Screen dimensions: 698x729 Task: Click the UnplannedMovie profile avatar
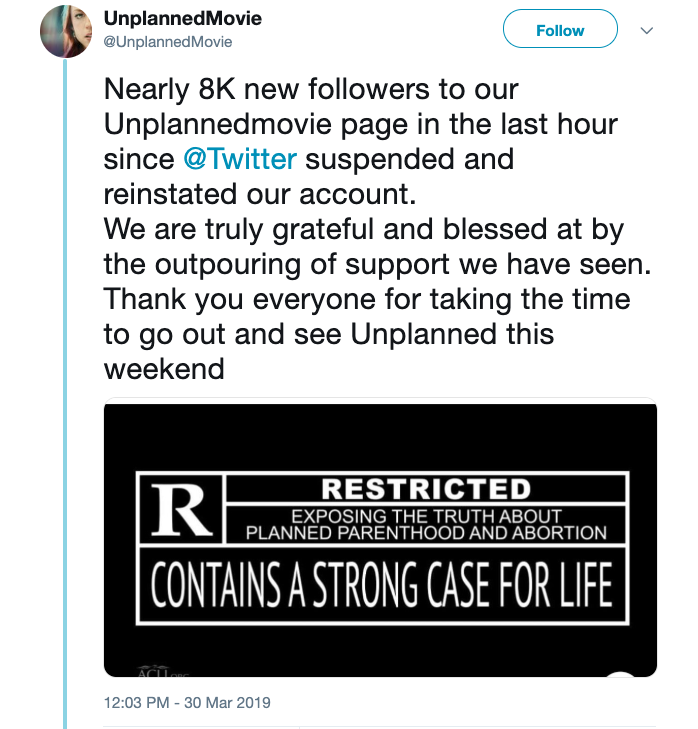point(66,32)
